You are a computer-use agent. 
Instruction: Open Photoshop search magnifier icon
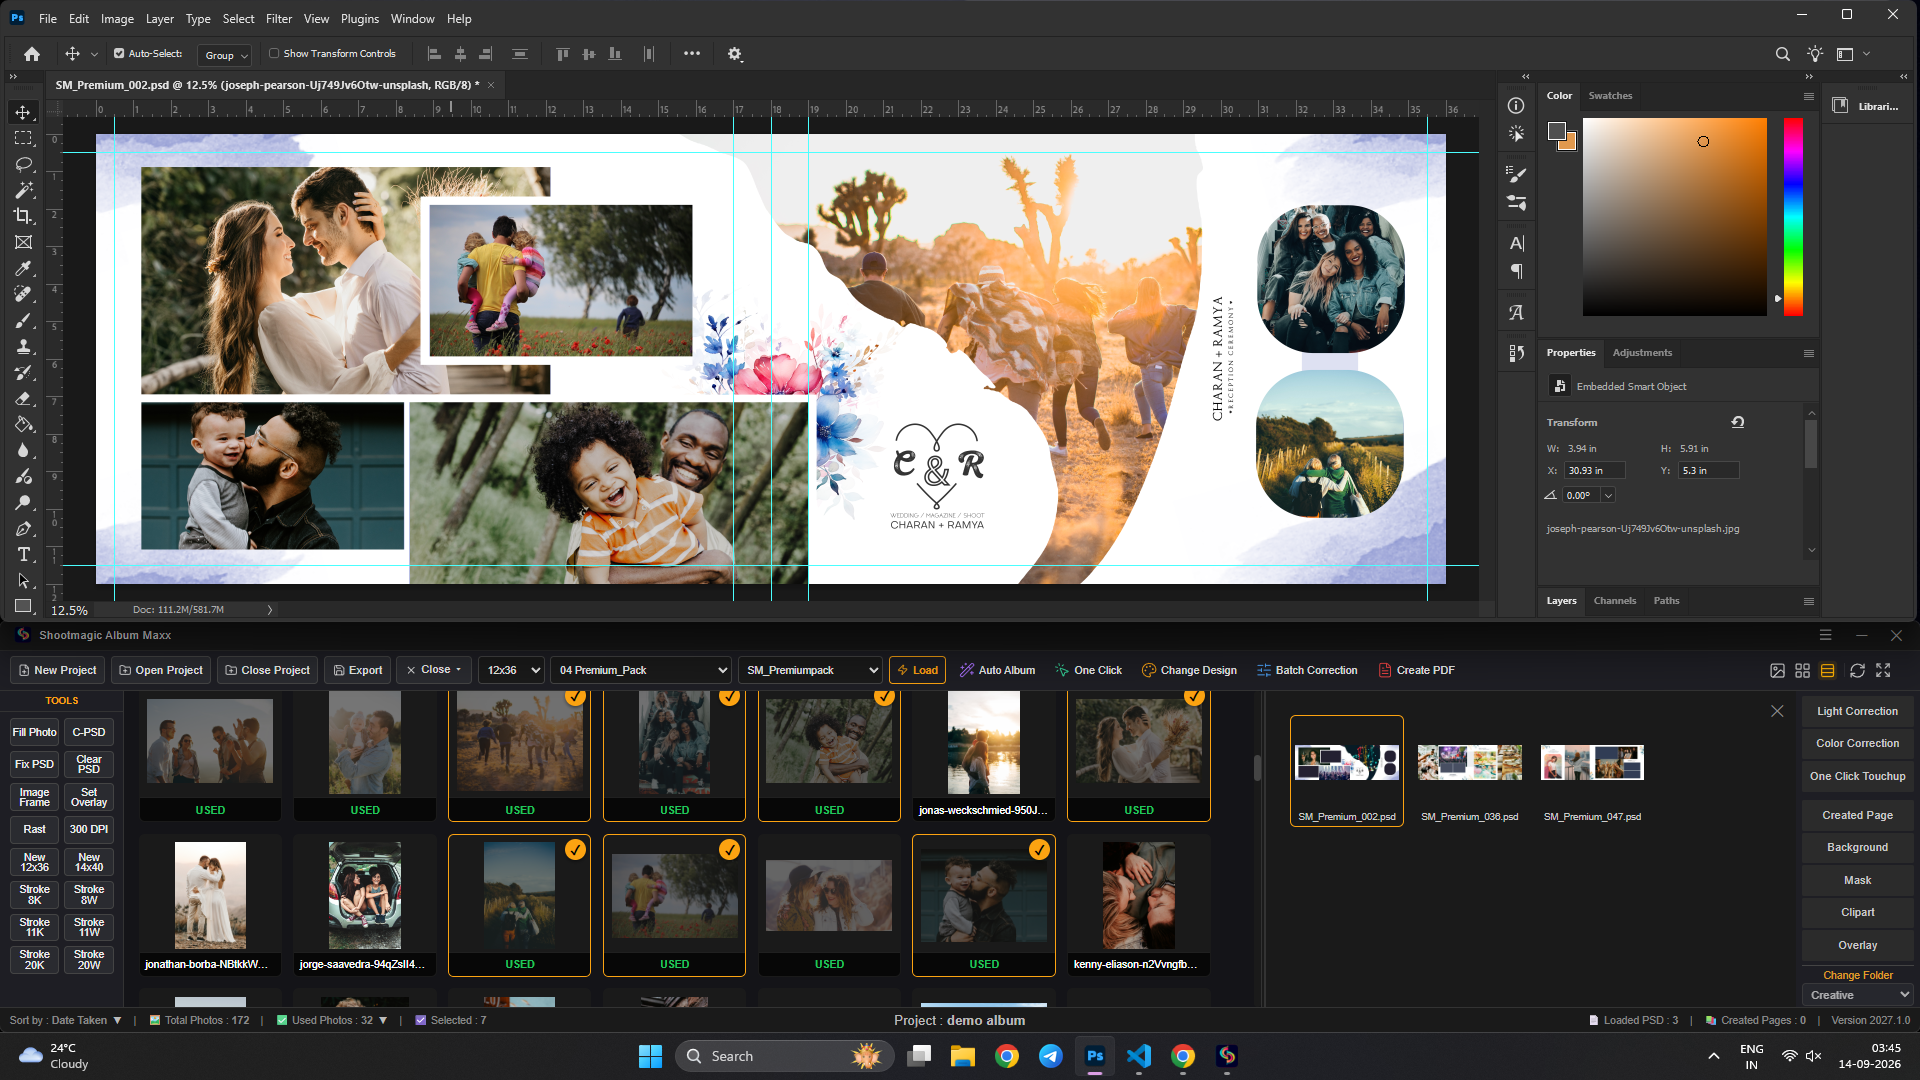(1782, 54)
